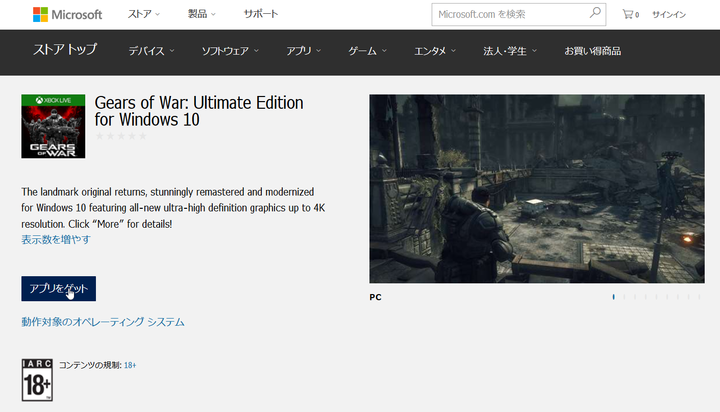Click the Microsoft.com search field

510,14
